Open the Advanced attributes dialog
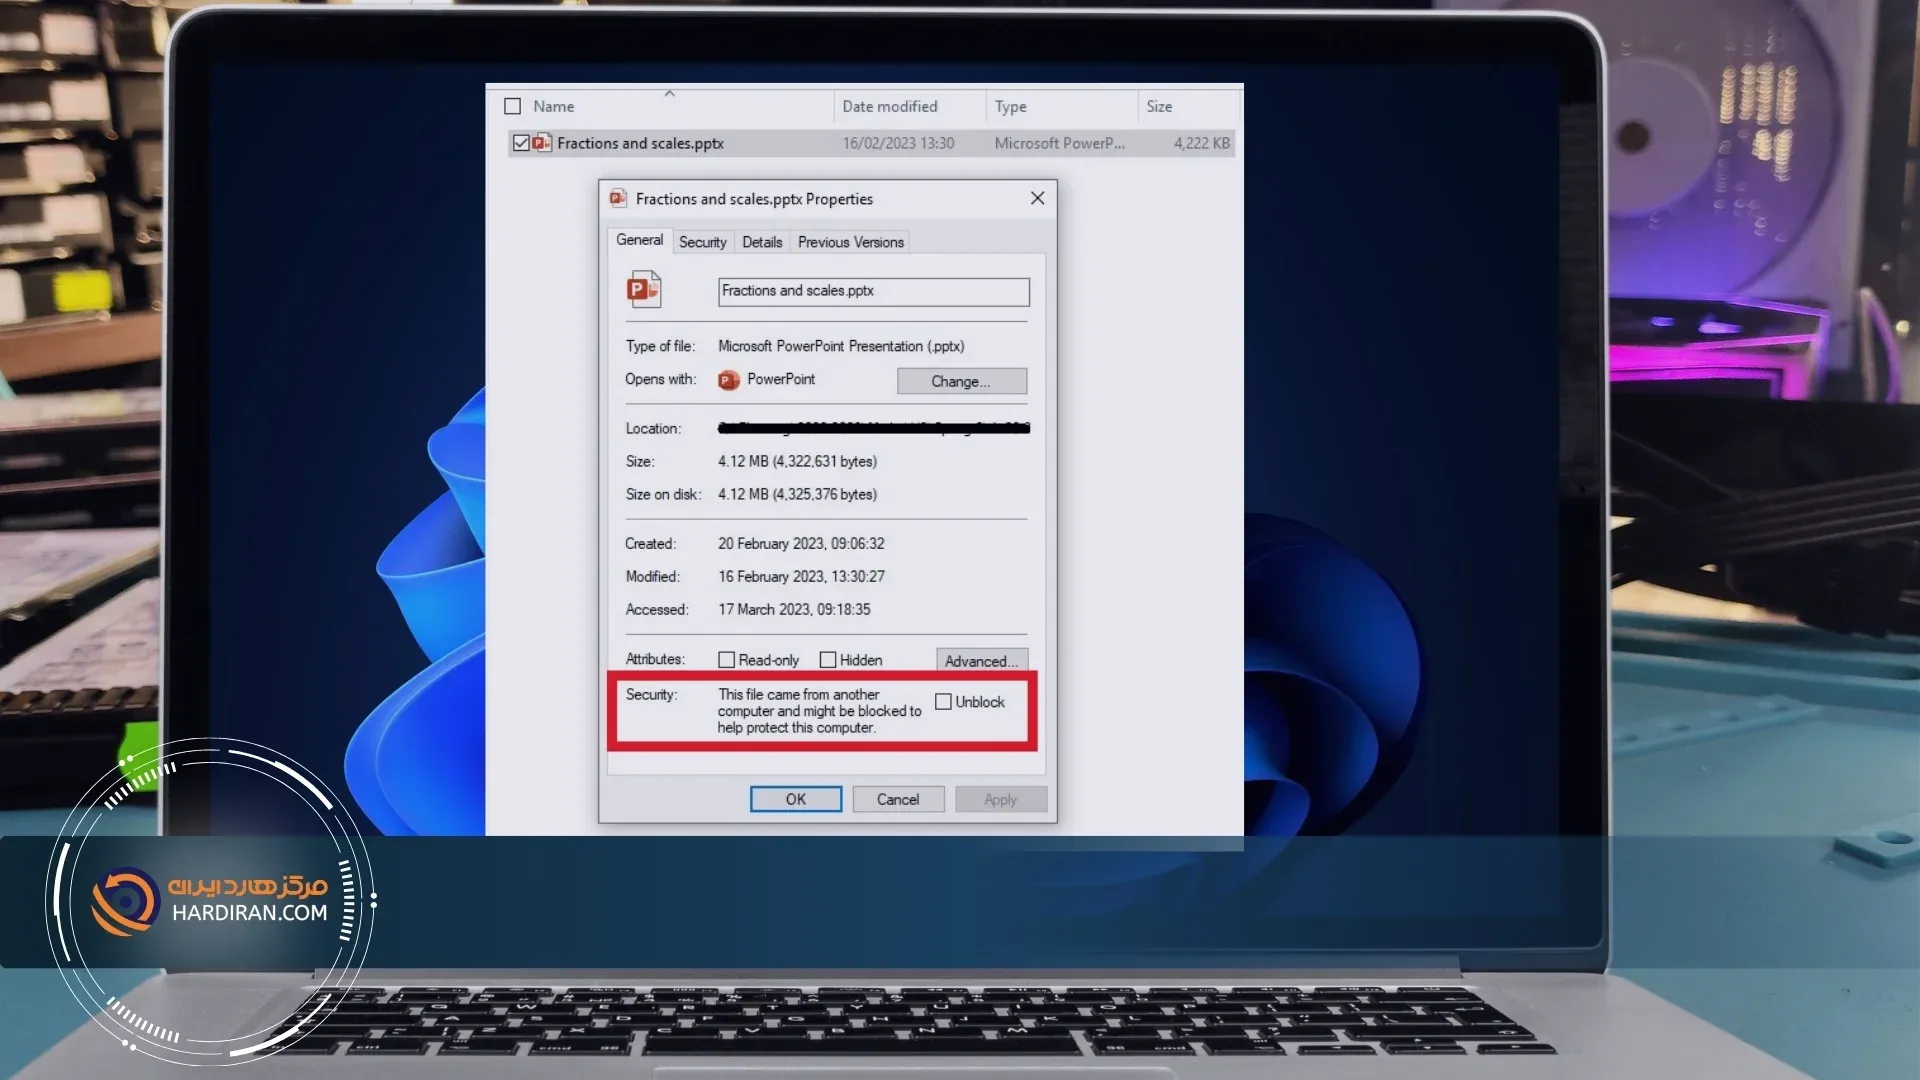 pyautogui.click(x=981, y=659)
